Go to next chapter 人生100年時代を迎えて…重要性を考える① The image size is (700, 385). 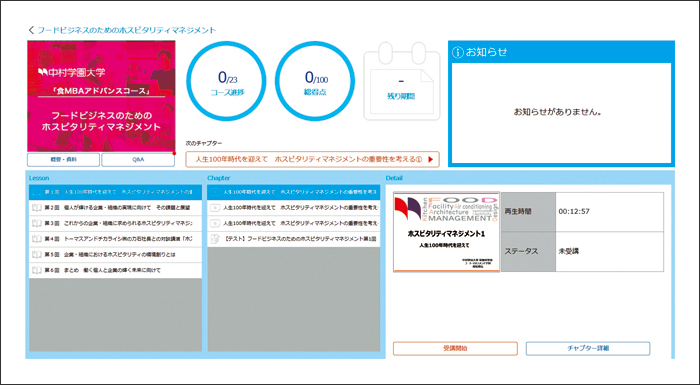(312, 159)
